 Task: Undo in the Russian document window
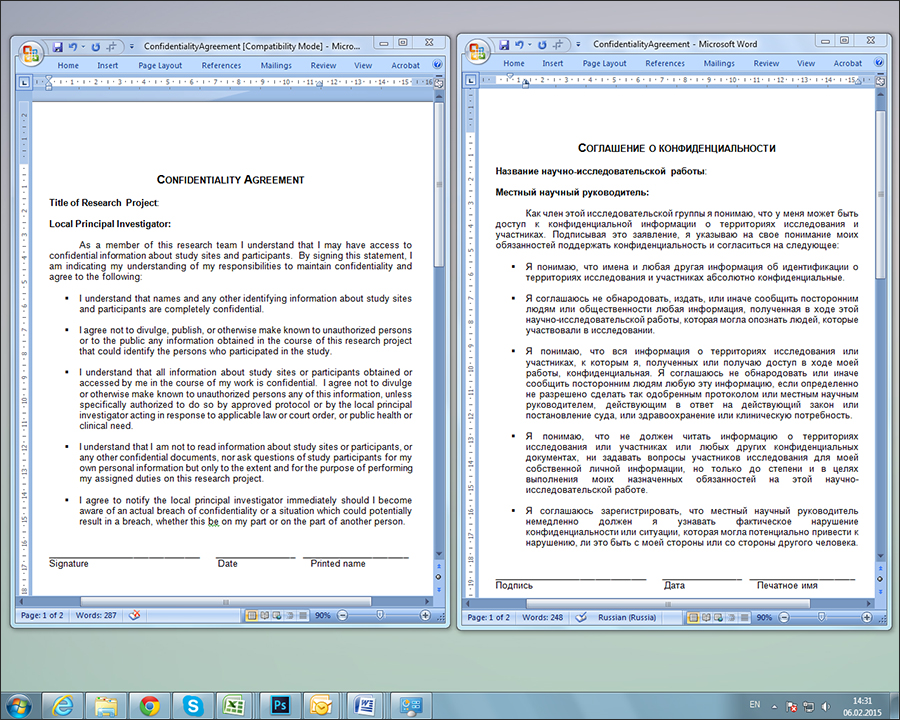pos(519,45)
